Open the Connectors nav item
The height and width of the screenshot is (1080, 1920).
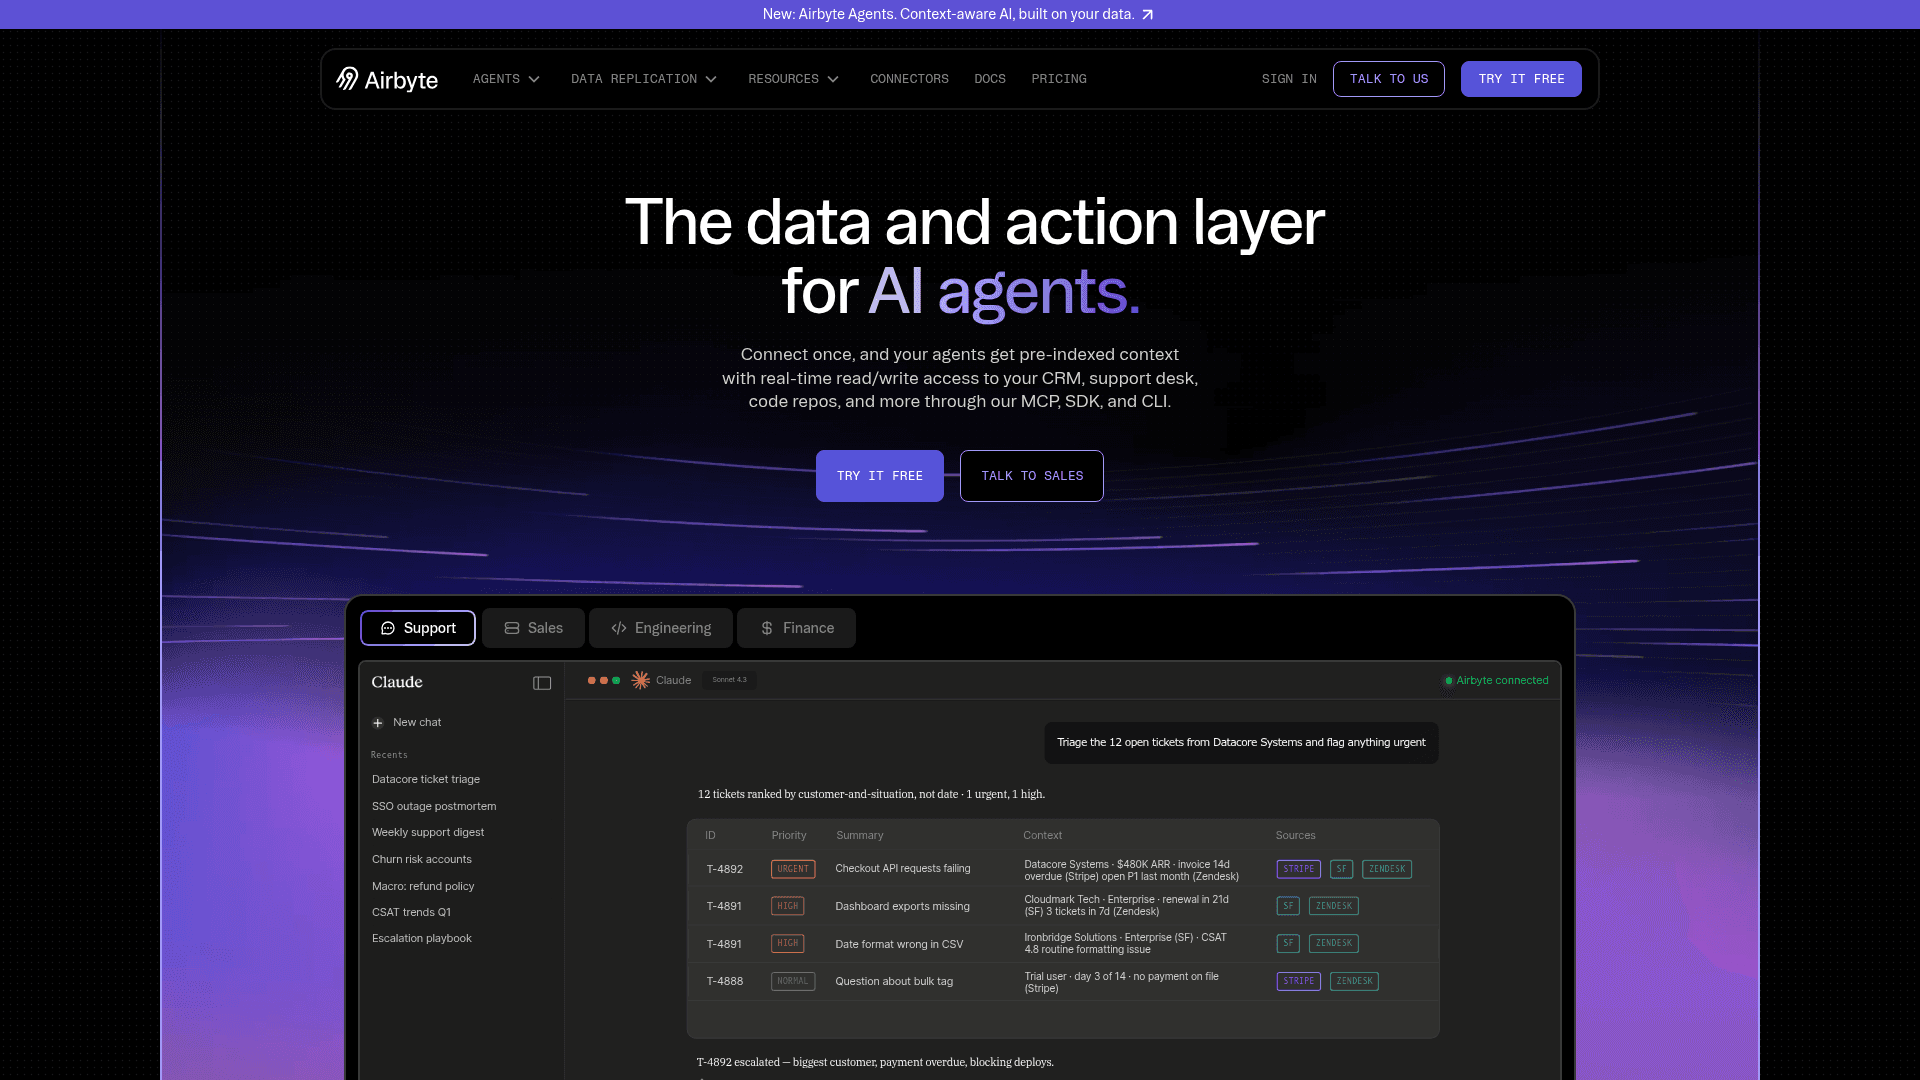pos(909,79)
